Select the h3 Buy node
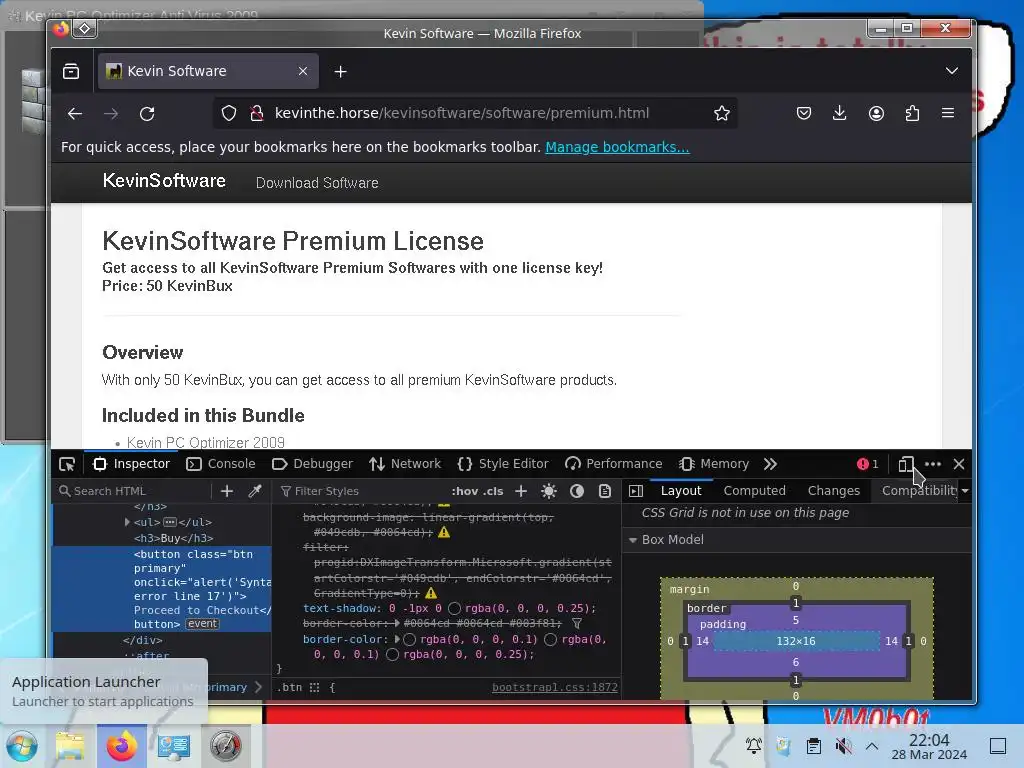The height and width of the screenshot is (768, 1024). click(173, 538)
